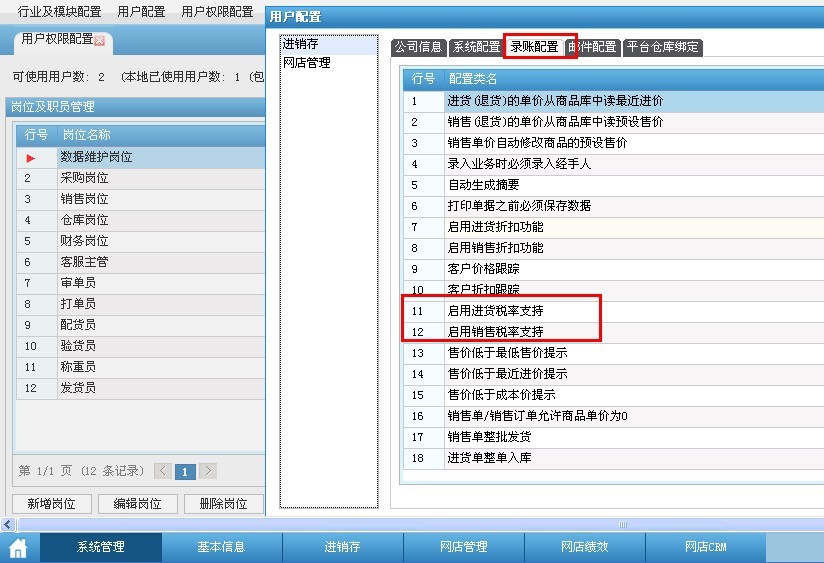
Task: Select the 售价低于成本价提示 row
Action: [614, 396]
